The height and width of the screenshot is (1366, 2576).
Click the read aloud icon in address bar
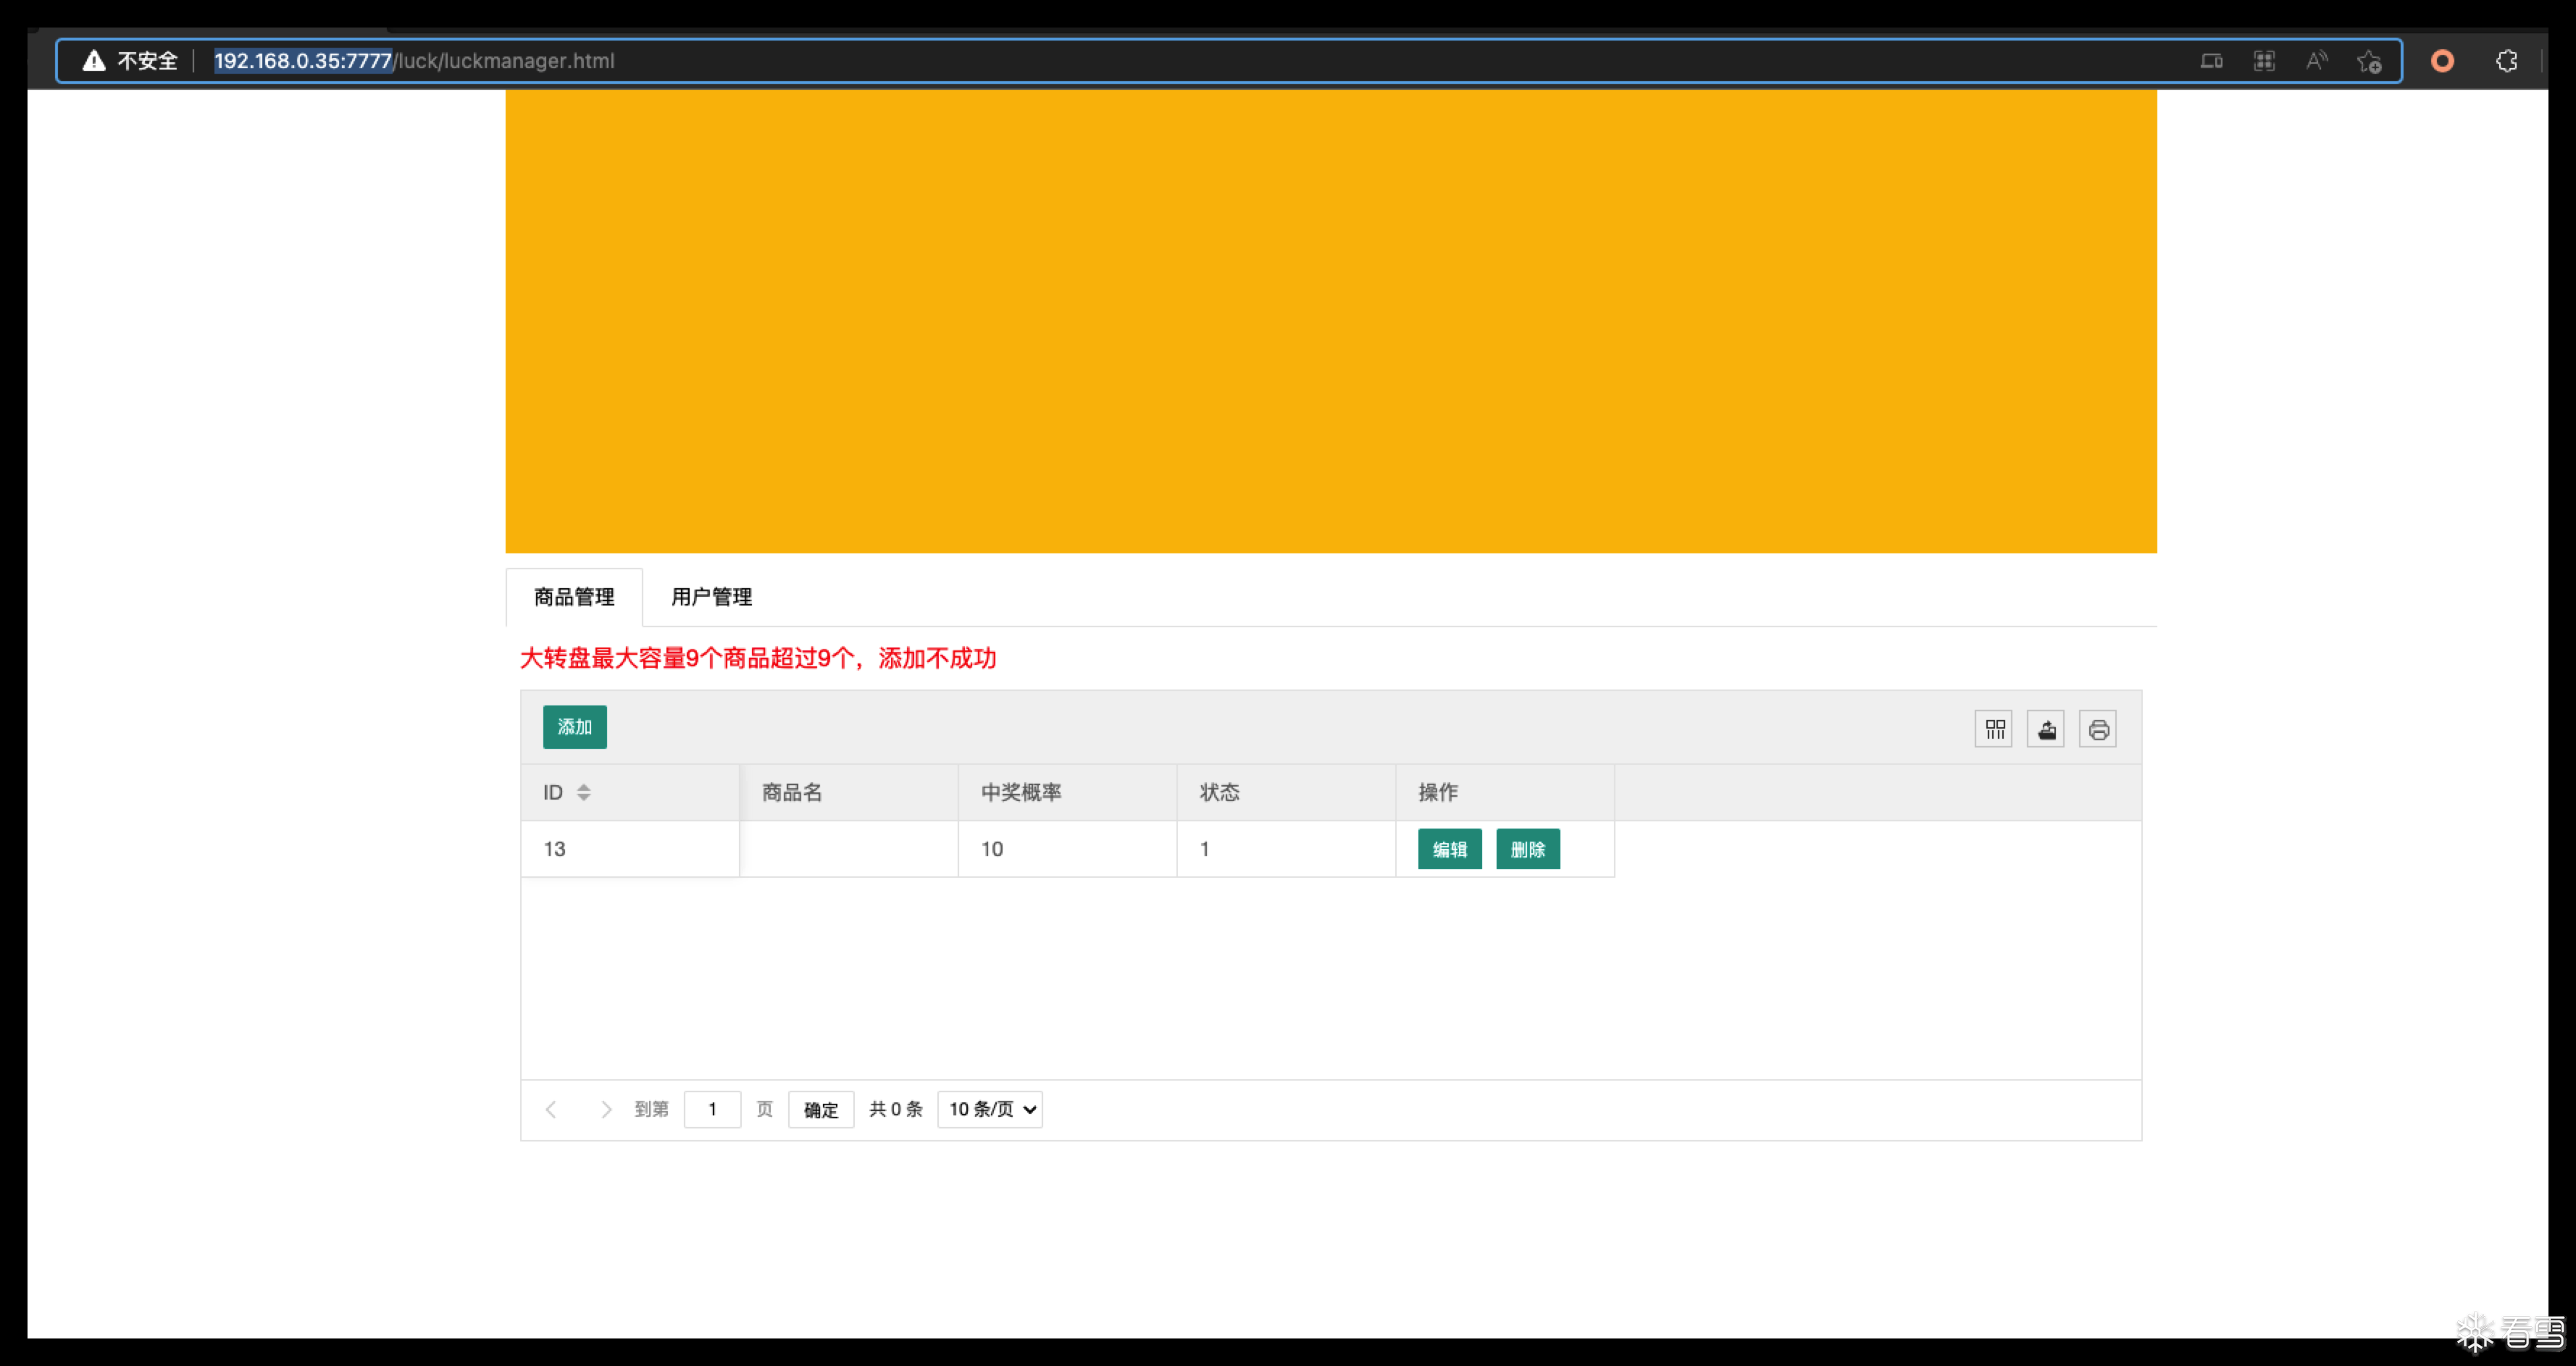2316,61
